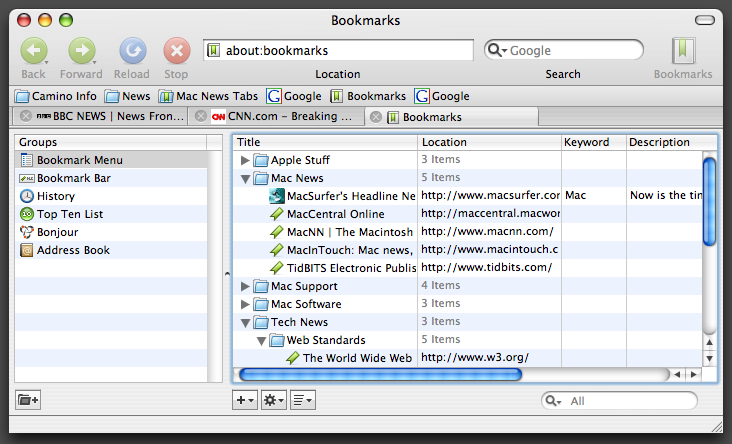Screen dimensions: 732x444
Task: Click the scroll down arrow
Action: coord(710,359)
